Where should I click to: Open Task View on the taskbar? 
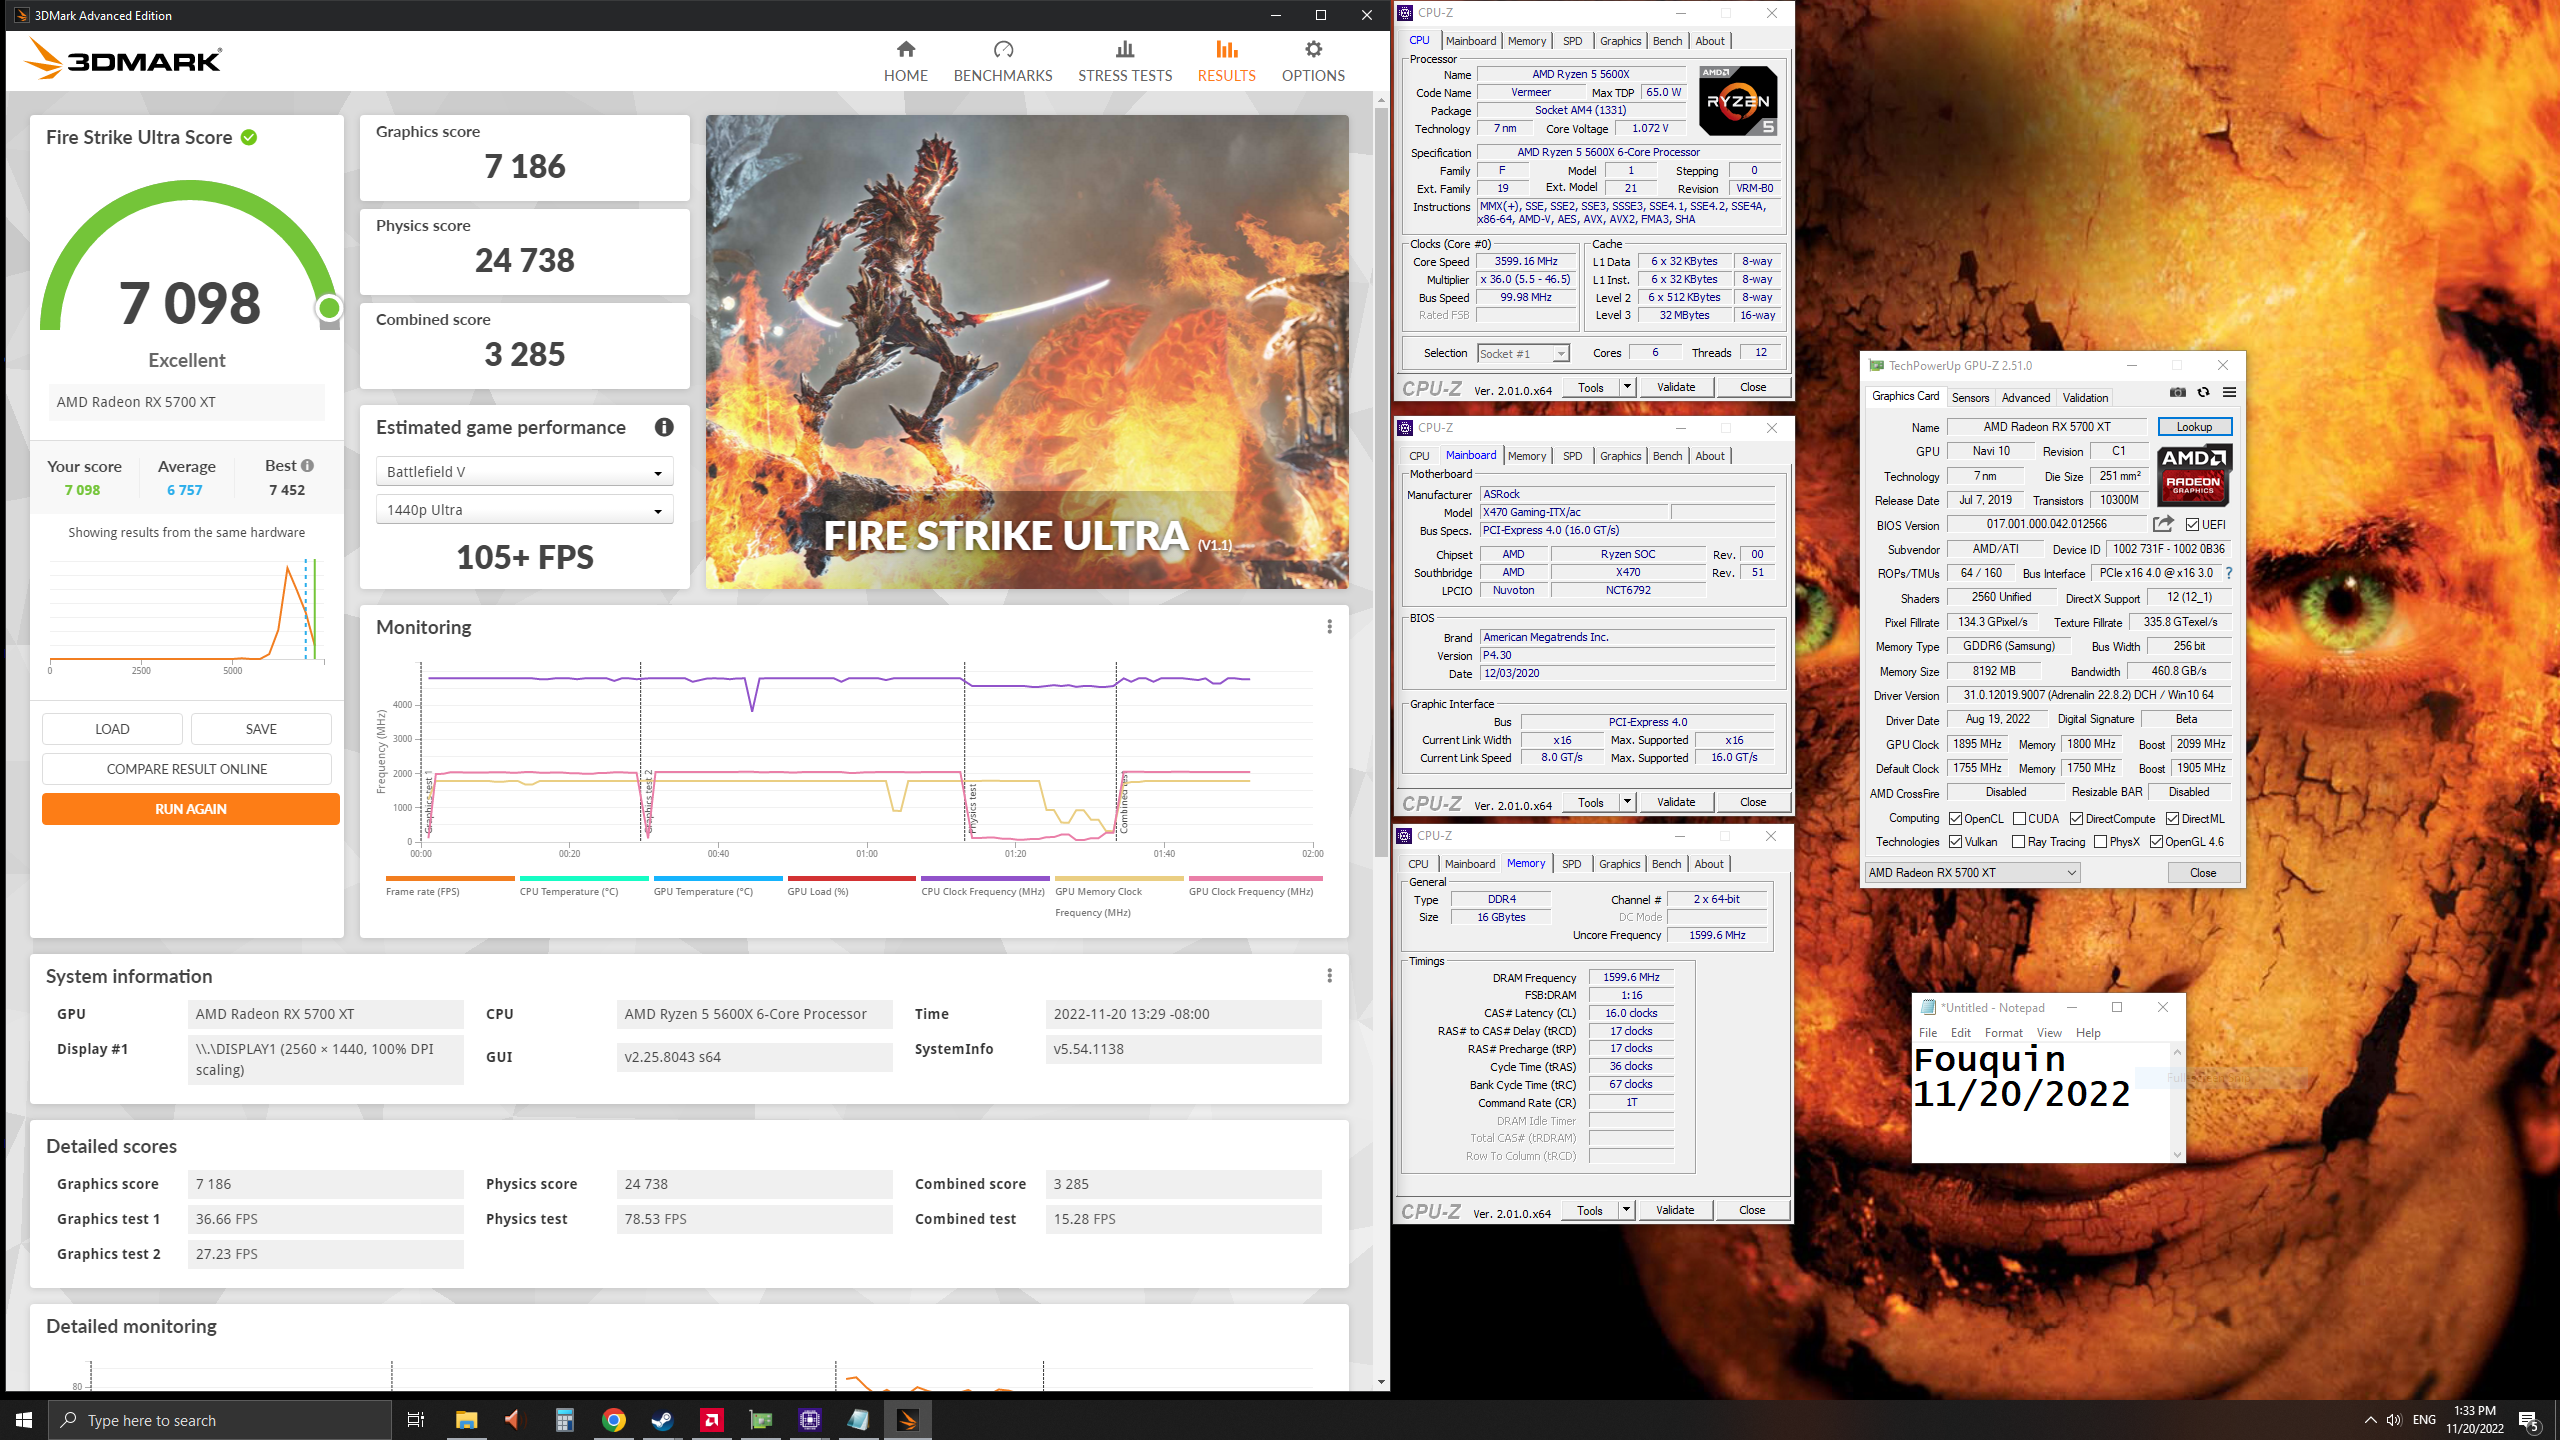[416, 1420]
